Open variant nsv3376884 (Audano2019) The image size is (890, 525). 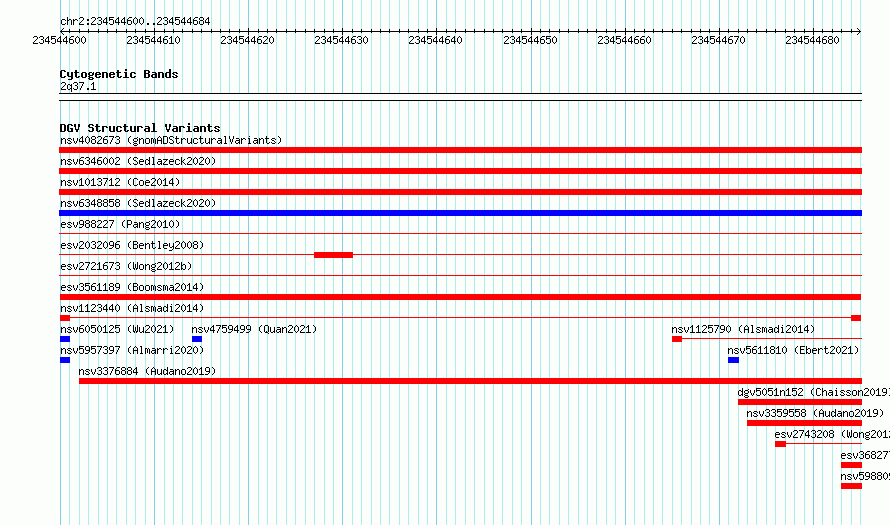pos(147,371)
